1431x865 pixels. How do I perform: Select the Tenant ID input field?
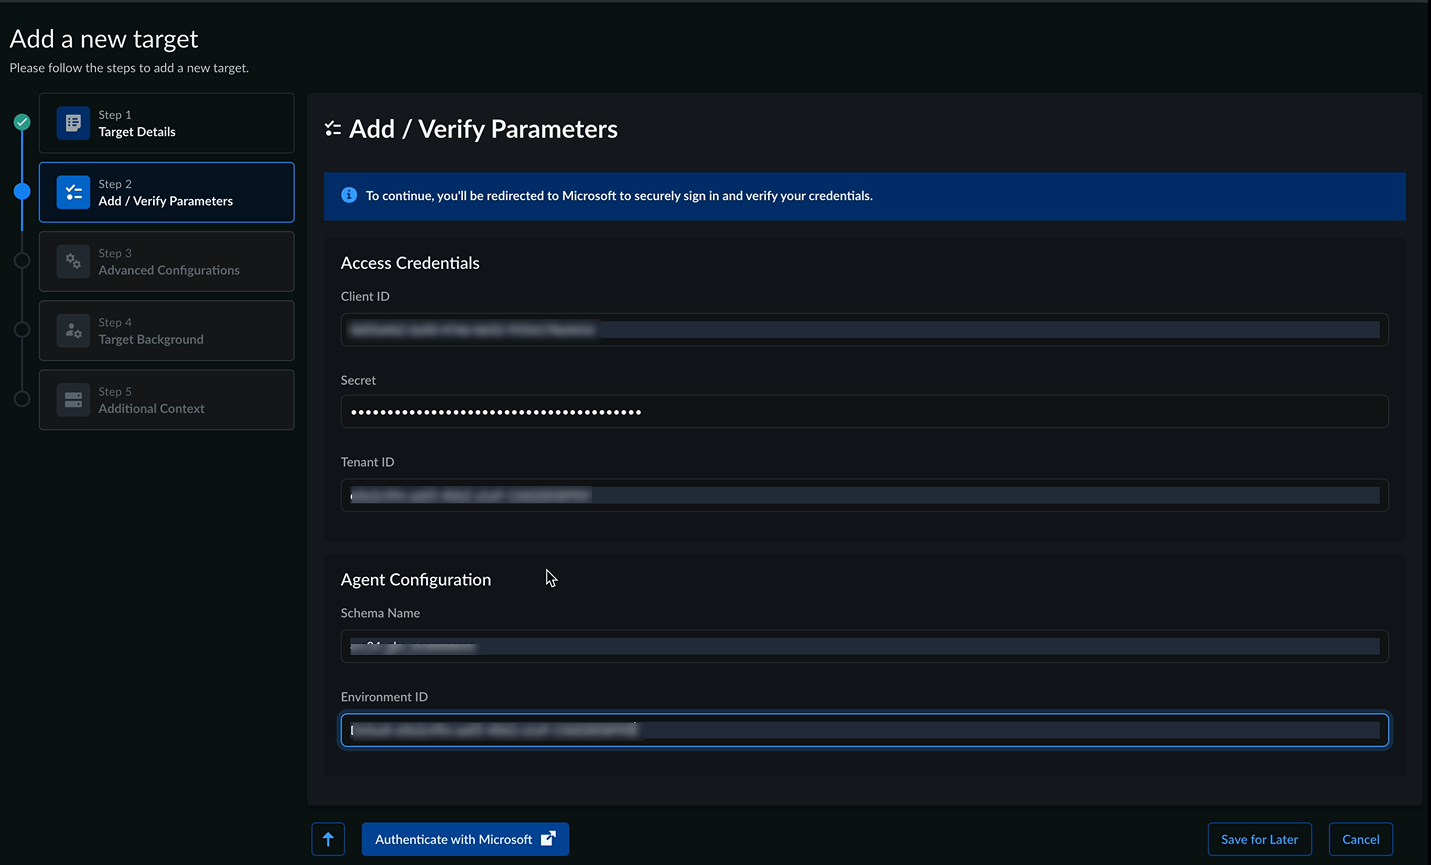point(864,495)
